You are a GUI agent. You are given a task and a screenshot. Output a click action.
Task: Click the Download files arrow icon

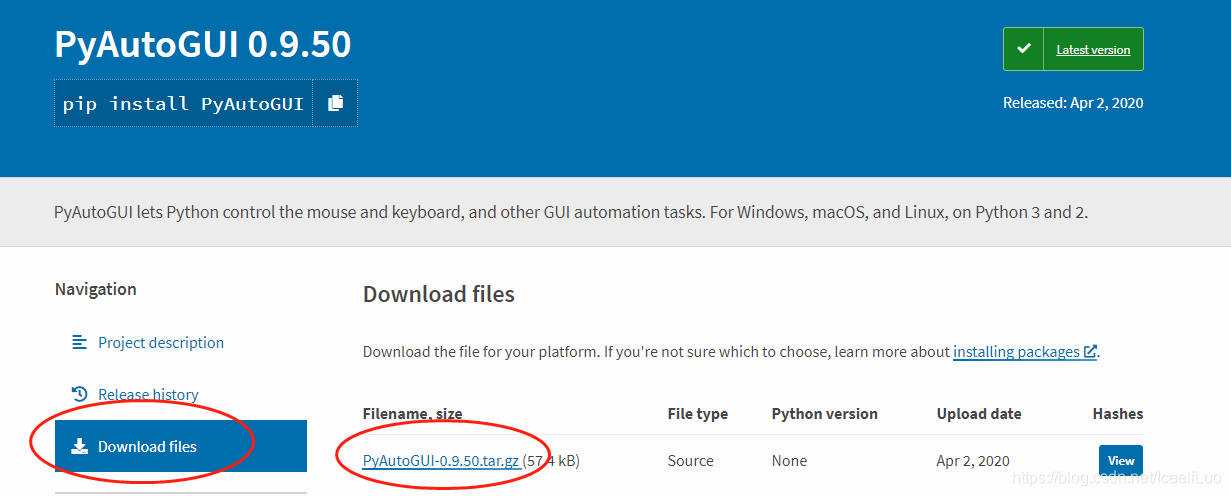tap(80, 446)
